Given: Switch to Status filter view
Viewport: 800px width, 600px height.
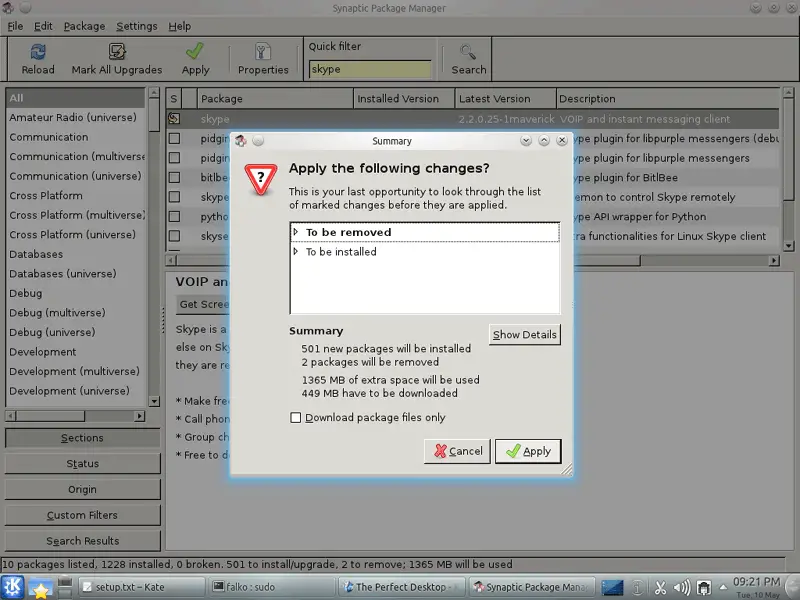Looking at the screenshot, I should (82, 463).
